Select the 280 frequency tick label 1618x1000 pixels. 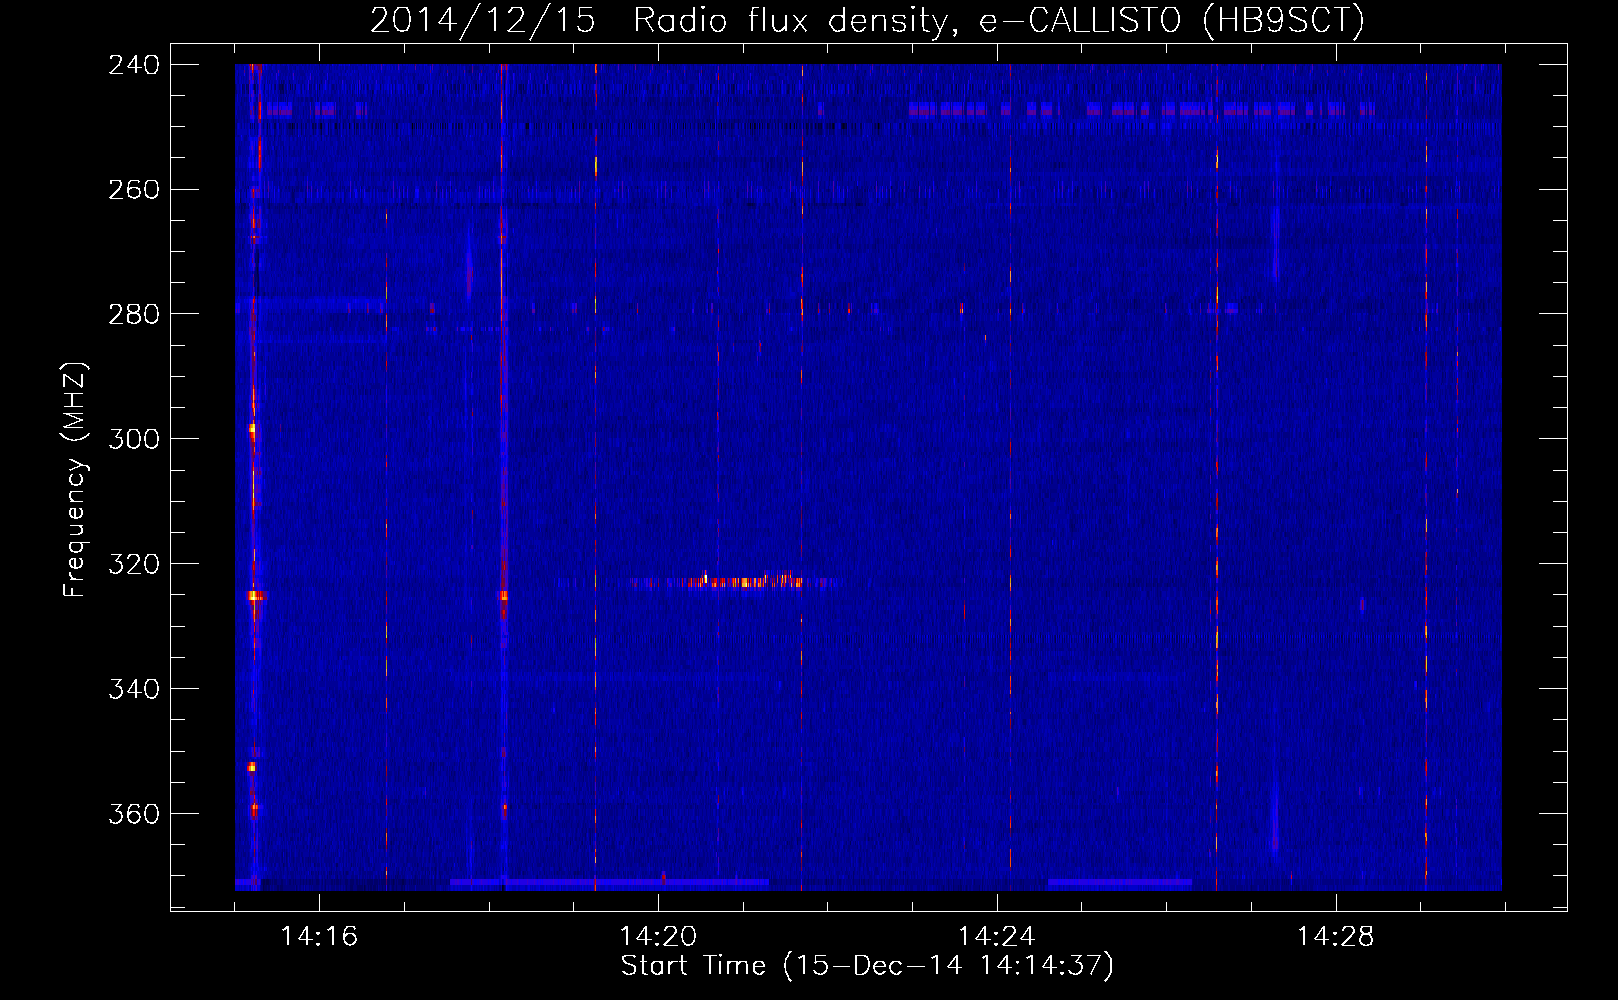click(134, 315)
